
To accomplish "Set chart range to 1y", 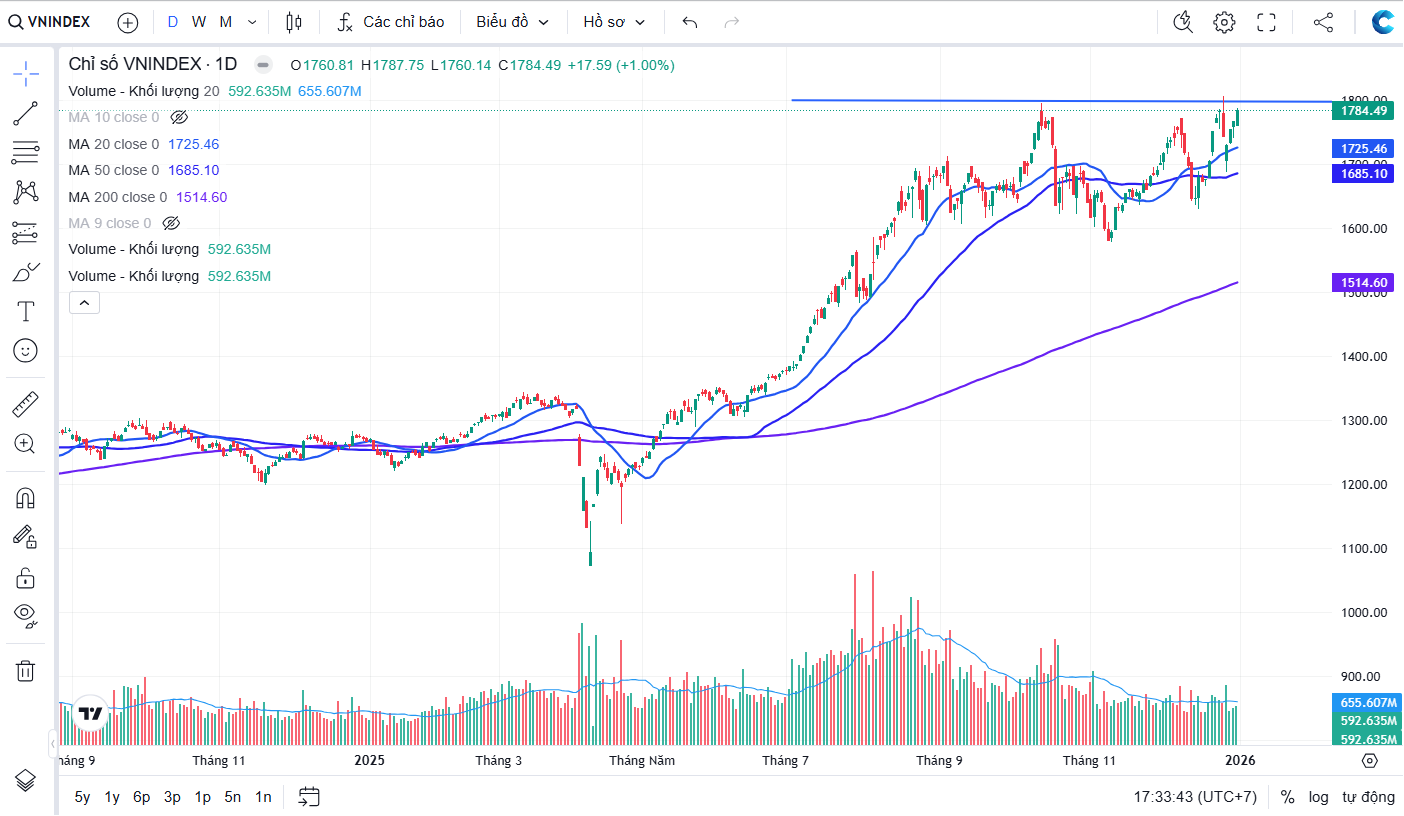I will (112, 797).
